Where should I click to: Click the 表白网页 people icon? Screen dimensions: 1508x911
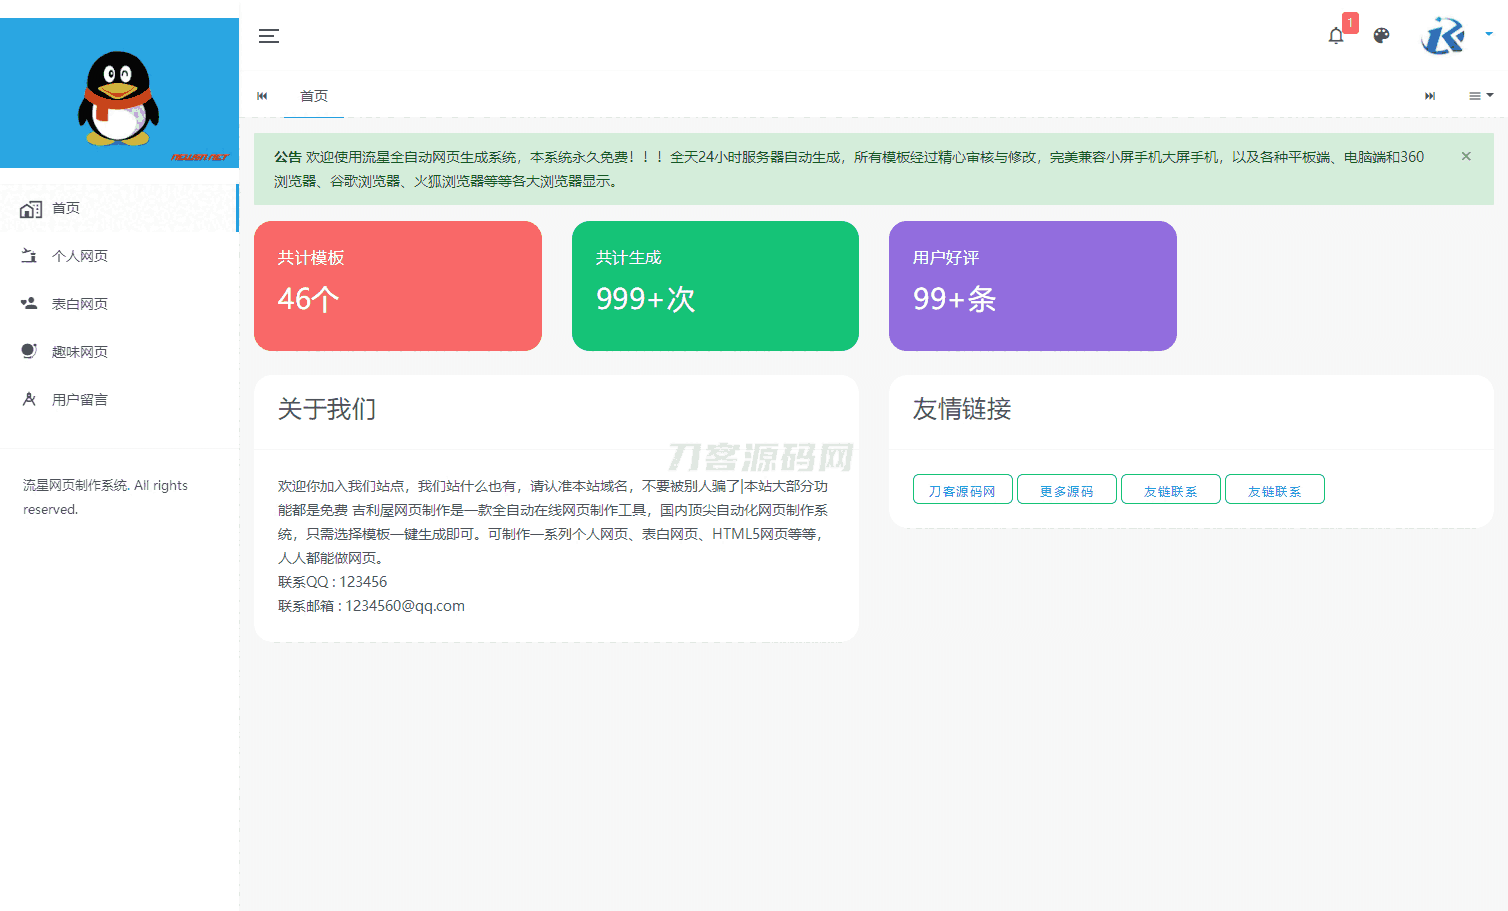click(x=30, y=303)
